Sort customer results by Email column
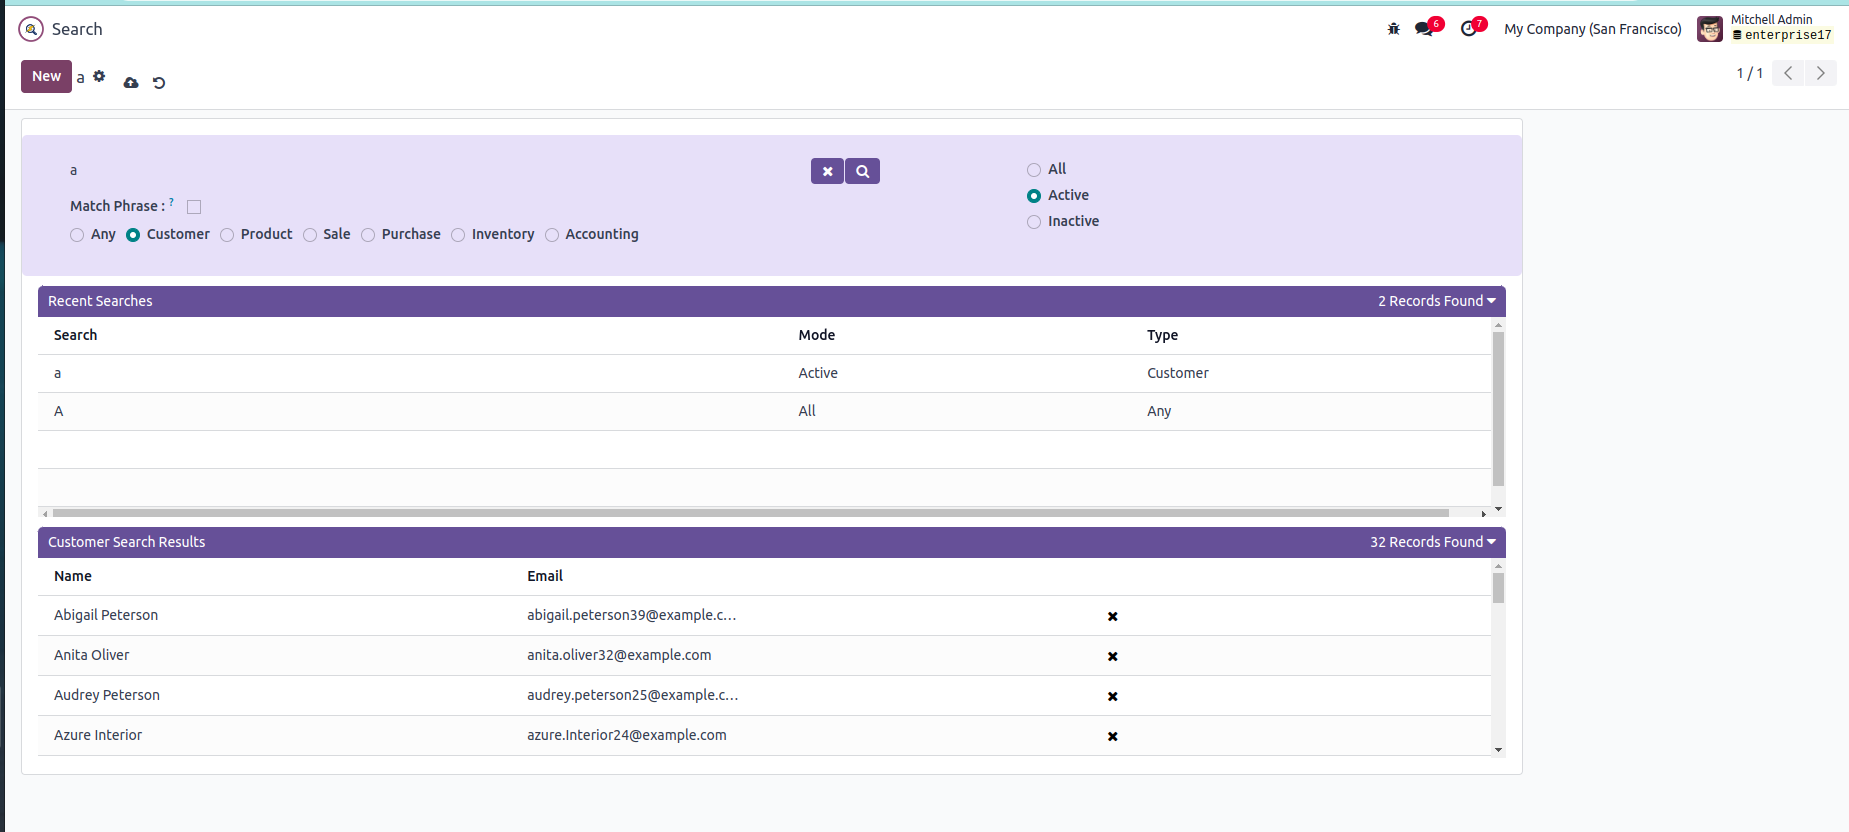 coord(545,576)
